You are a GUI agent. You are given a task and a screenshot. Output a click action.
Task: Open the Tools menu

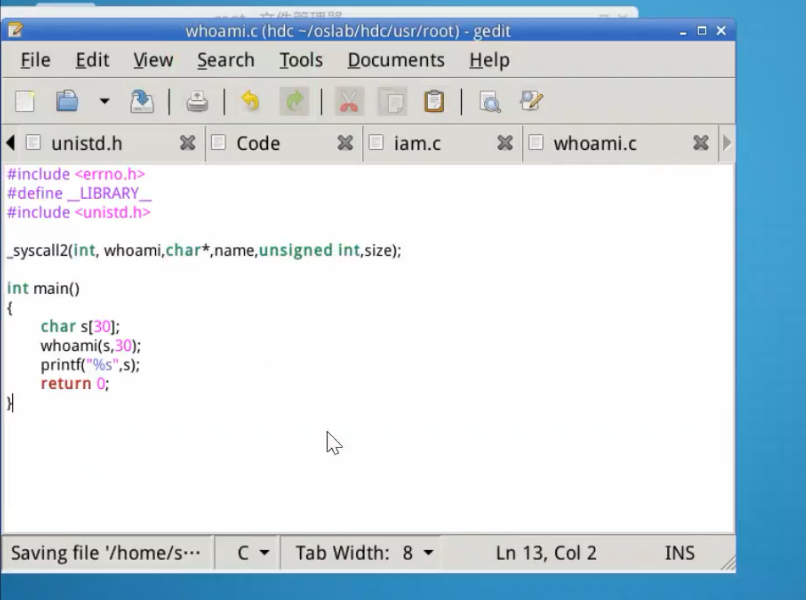pos(300,60)
